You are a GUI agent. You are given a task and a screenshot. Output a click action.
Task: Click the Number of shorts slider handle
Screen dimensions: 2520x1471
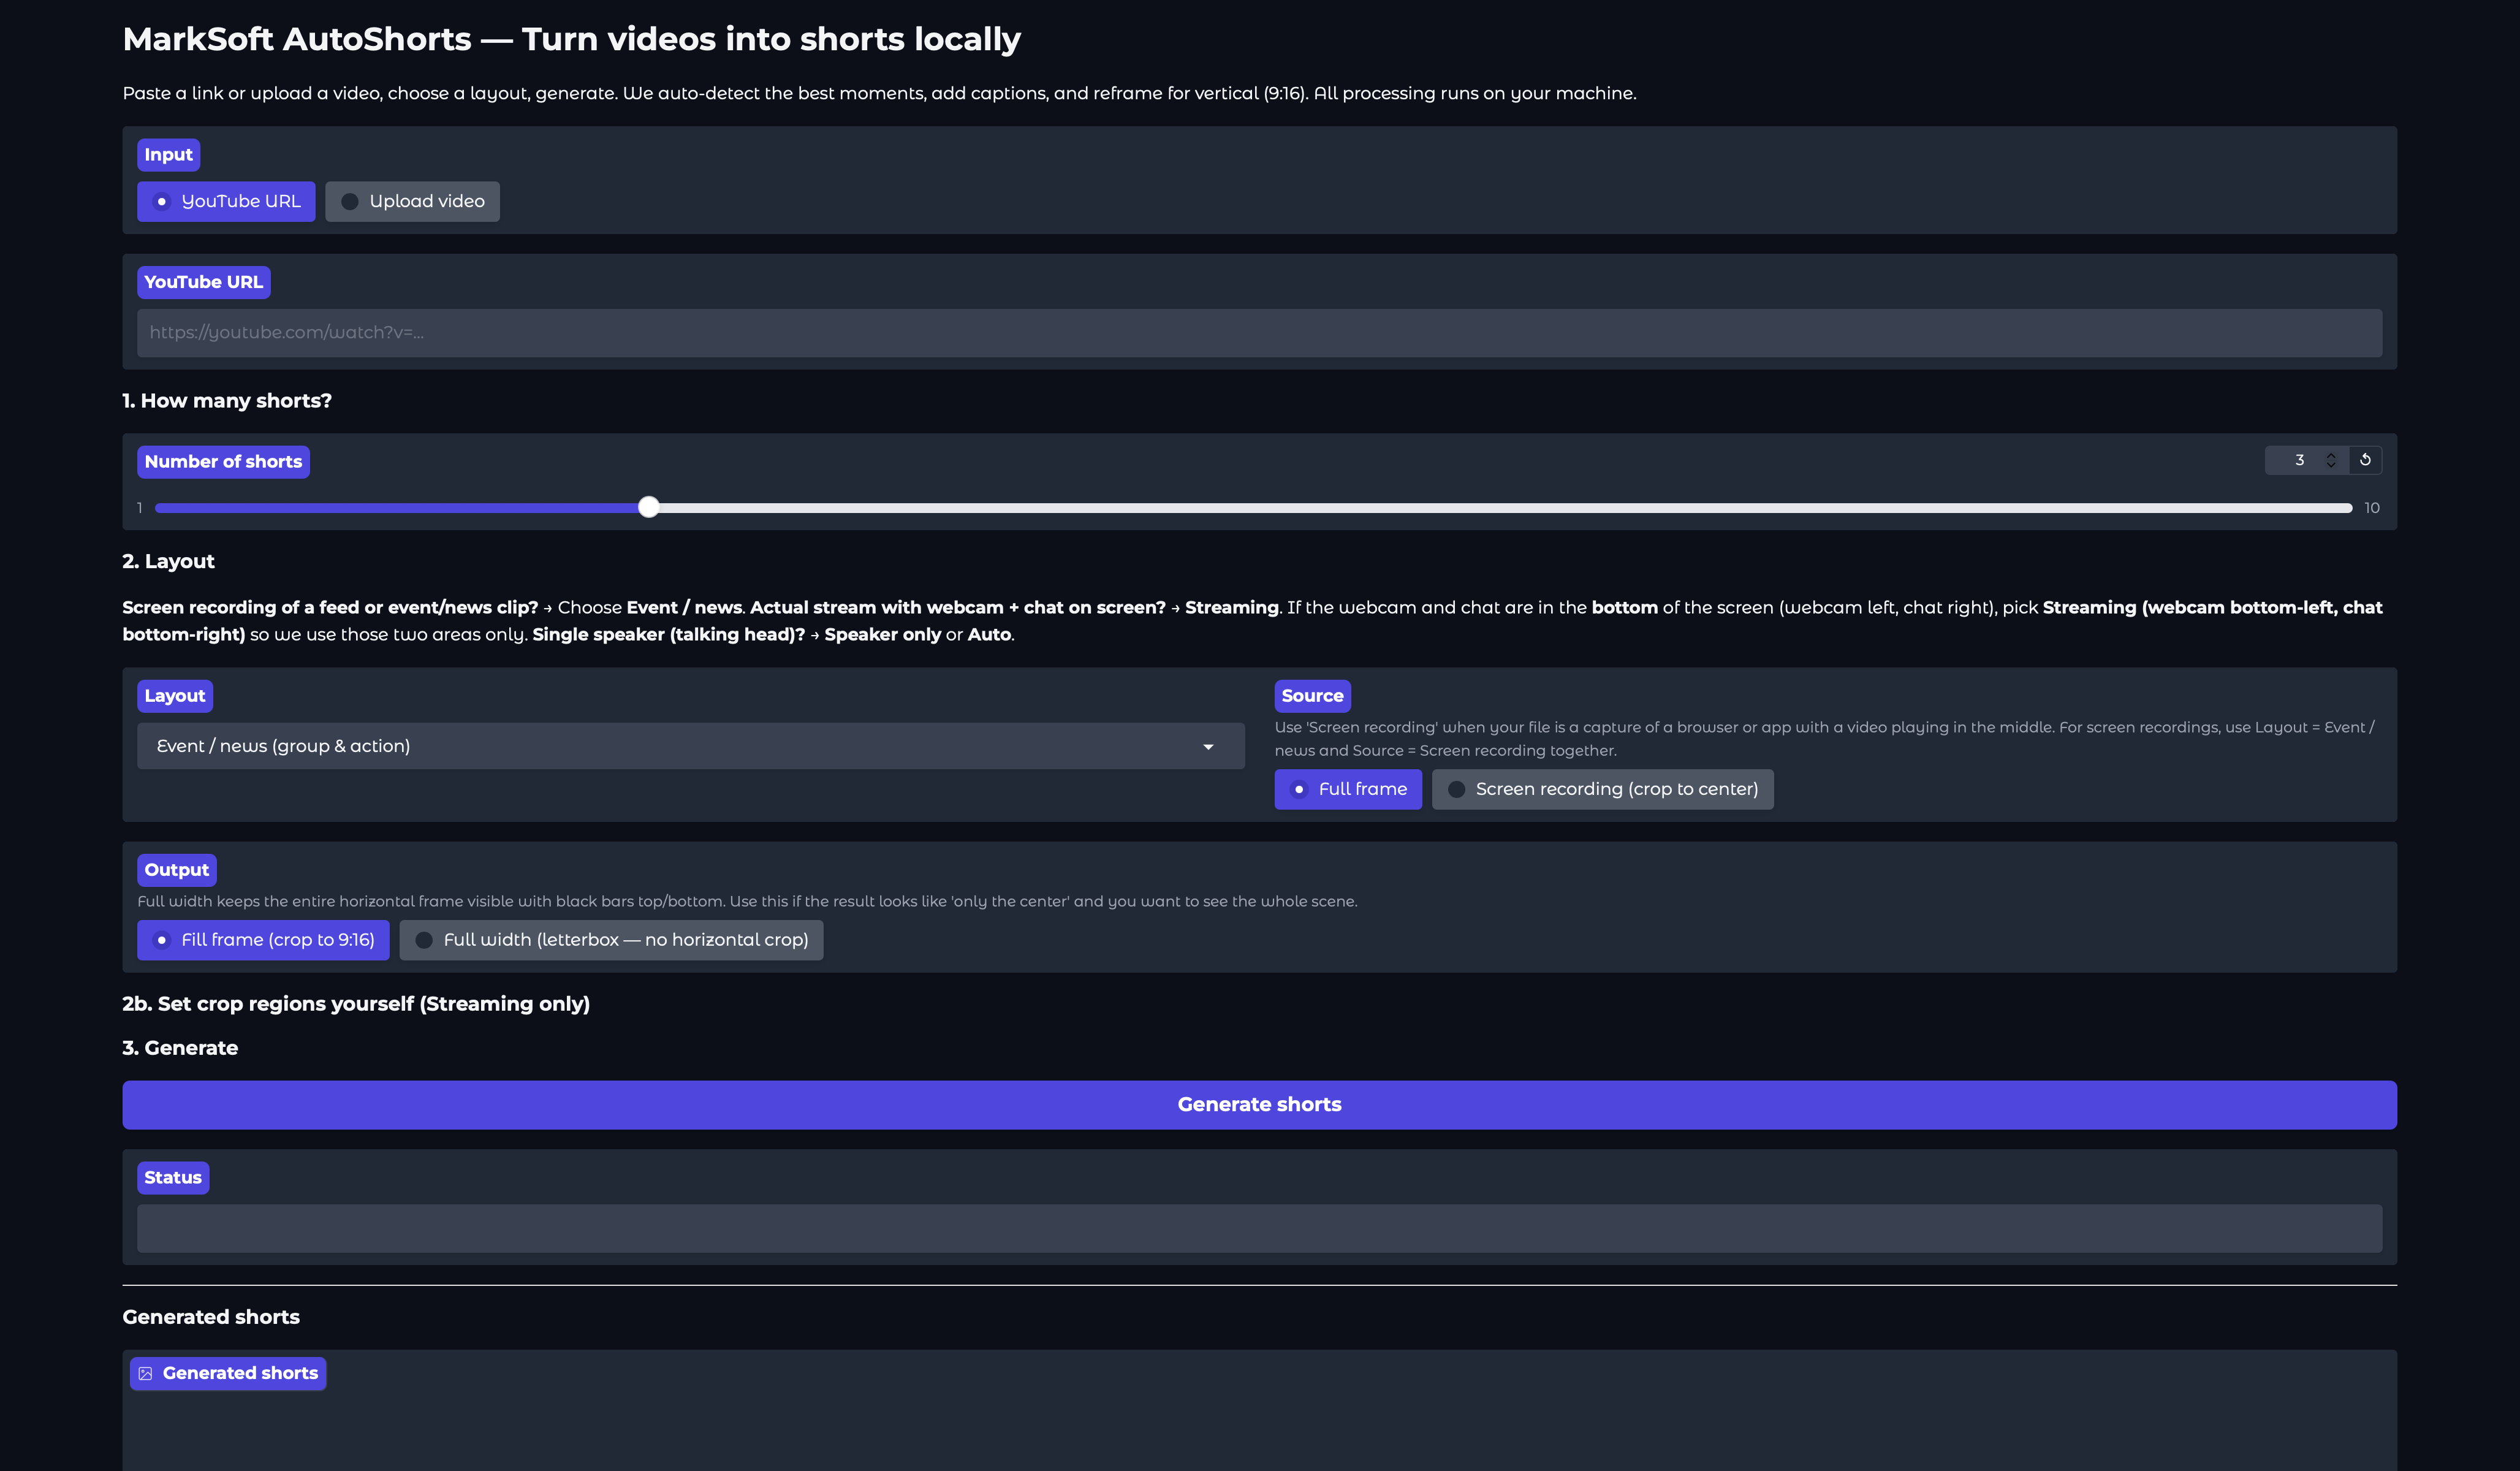click(649, 507)
